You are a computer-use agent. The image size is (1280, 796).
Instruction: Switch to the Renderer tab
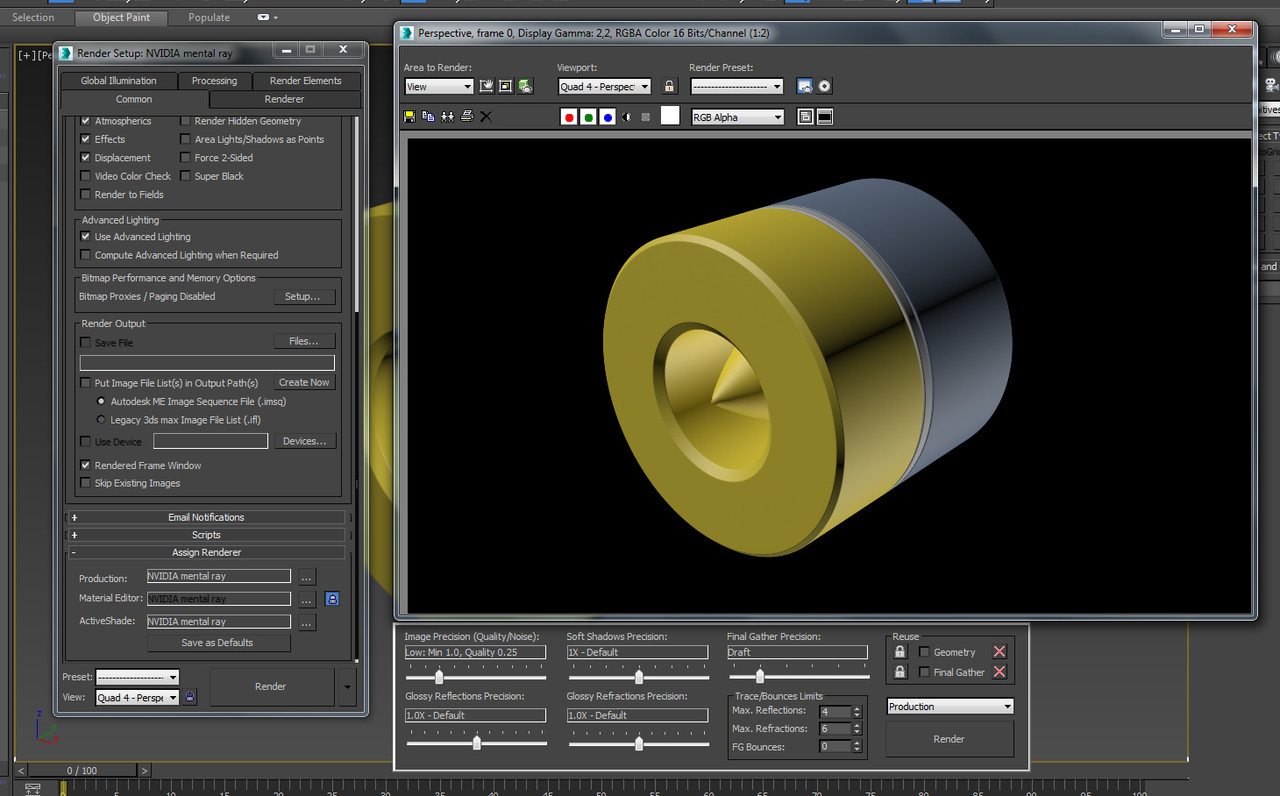click(x=284, y=99)
